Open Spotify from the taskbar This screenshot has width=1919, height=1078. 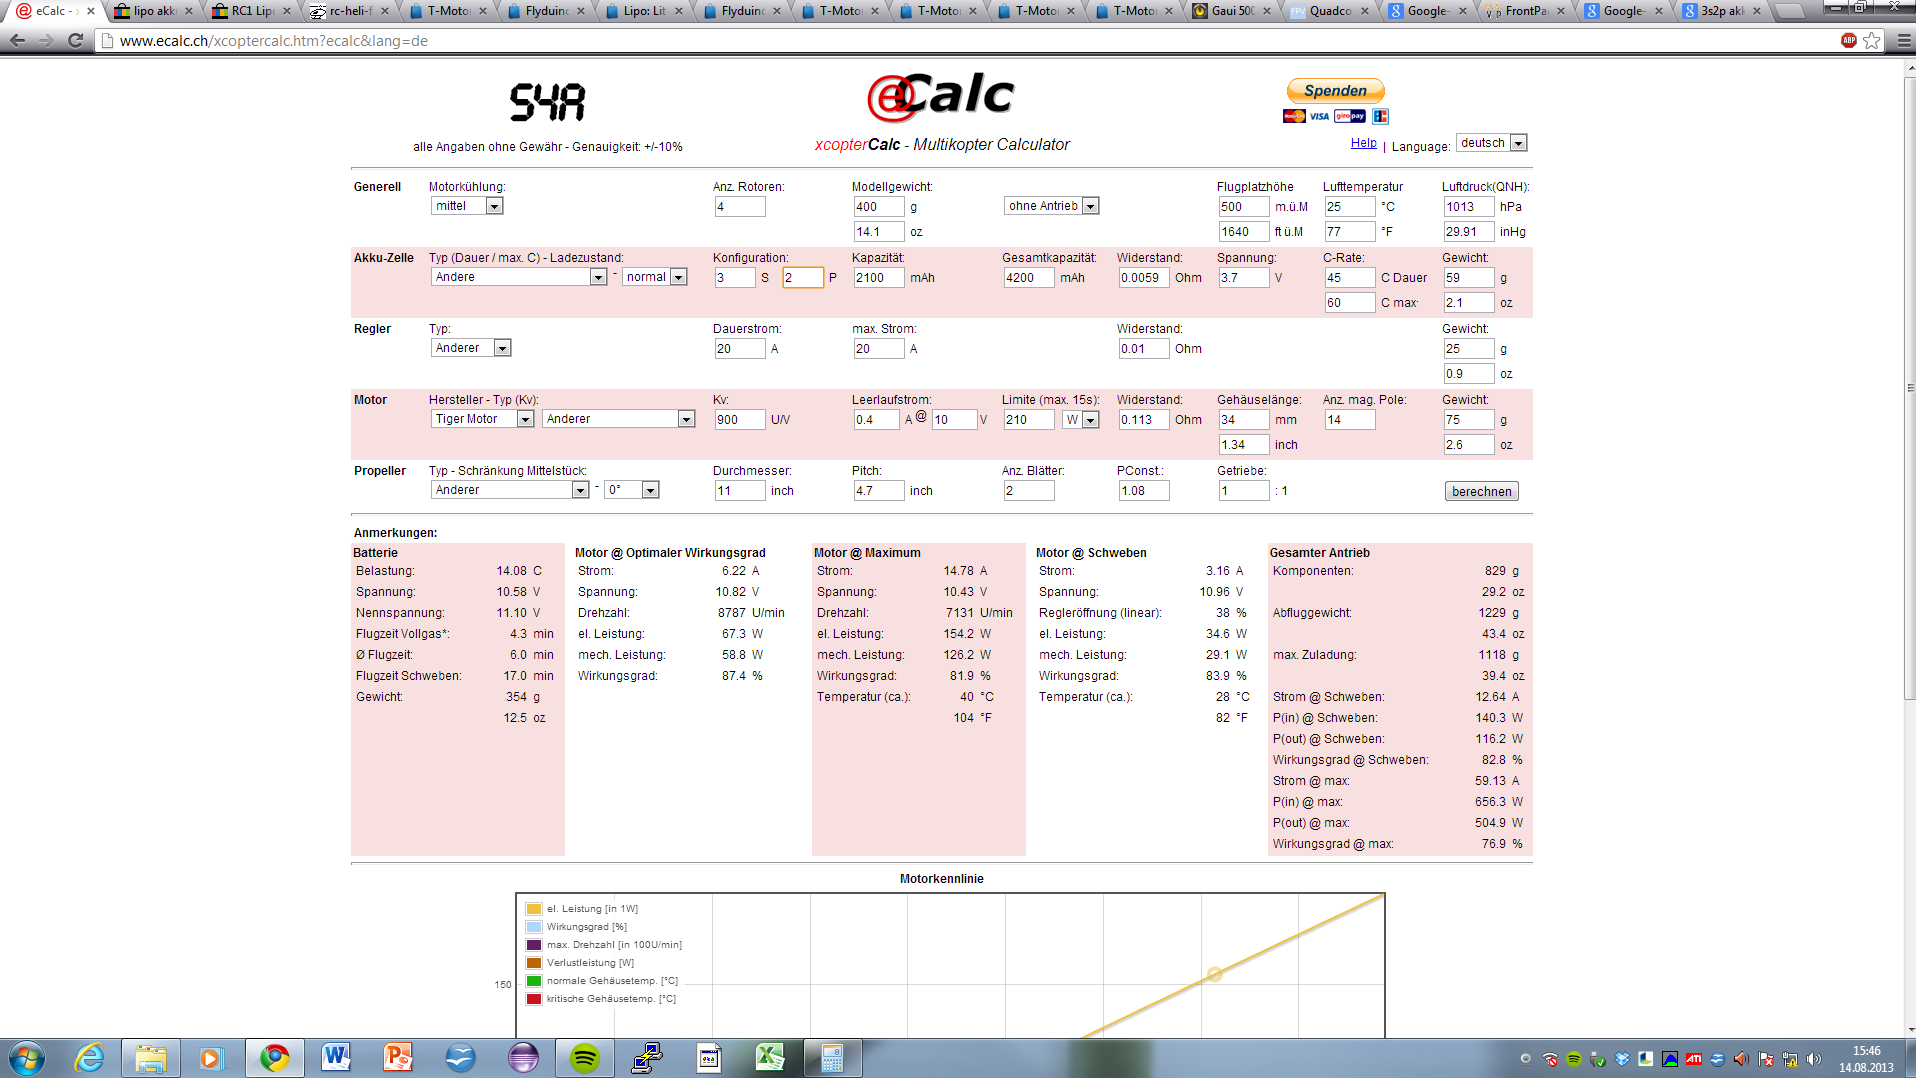tap(585, 1057)
